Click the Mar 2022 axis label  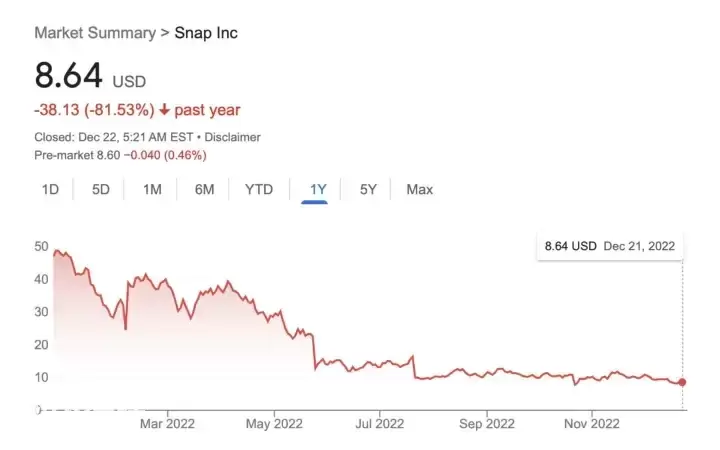coord(168,423)
